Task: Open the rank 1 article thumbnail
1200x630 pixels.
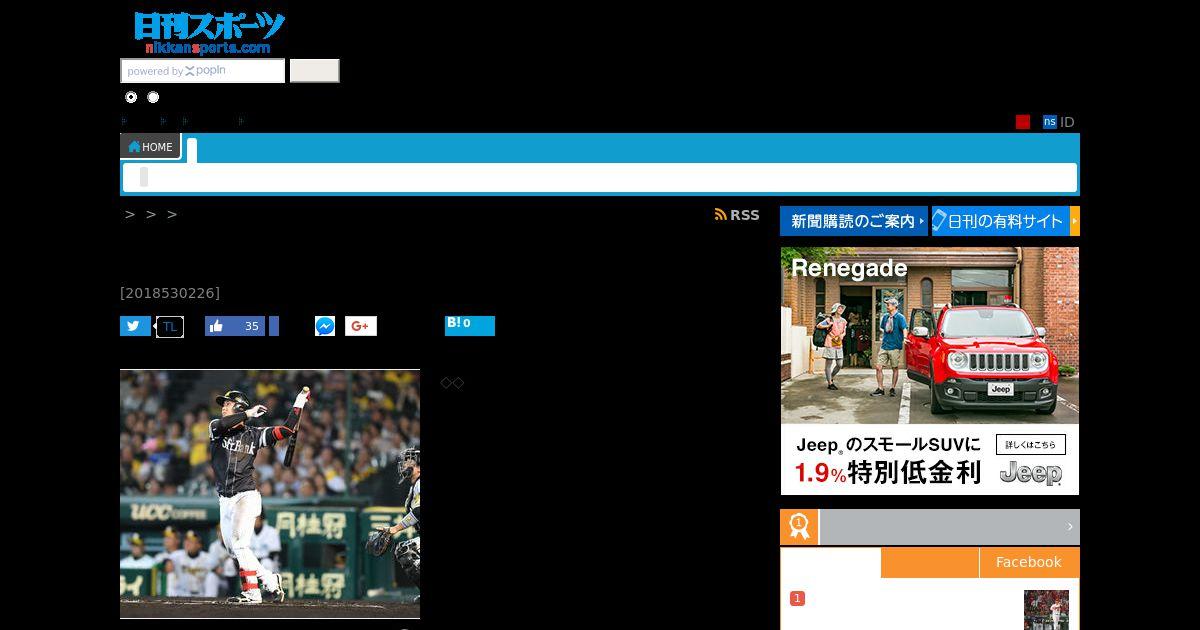Action: (1046, 610)
